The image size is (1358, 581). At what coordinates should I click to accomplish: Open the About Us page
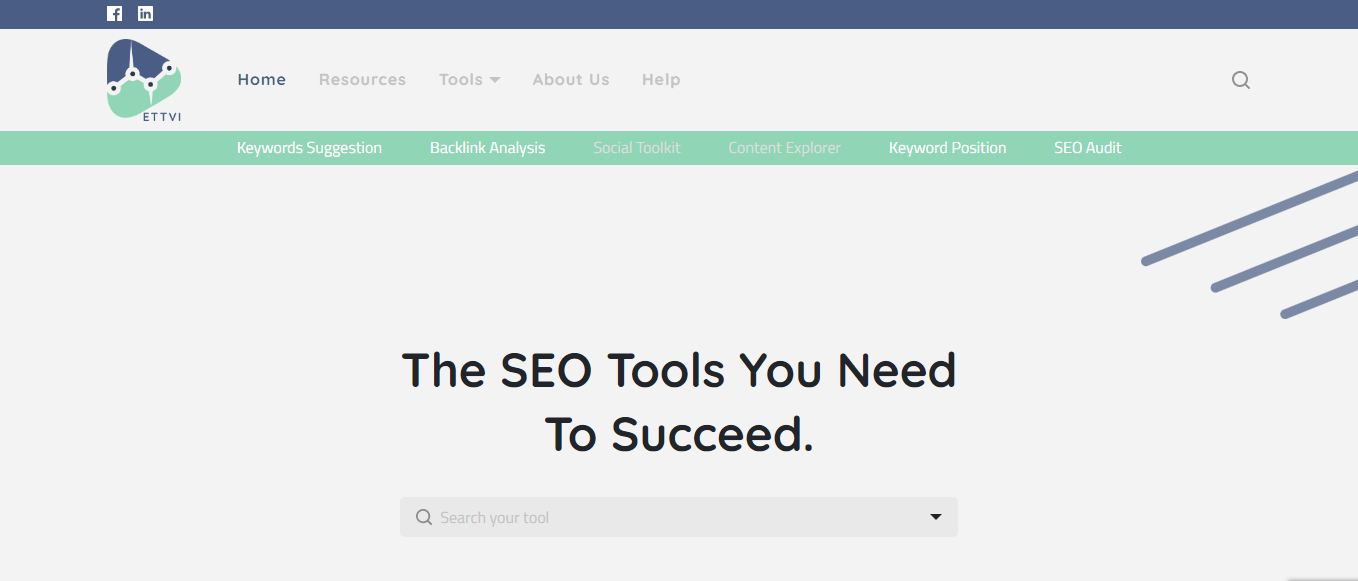[x=571, y=80]
